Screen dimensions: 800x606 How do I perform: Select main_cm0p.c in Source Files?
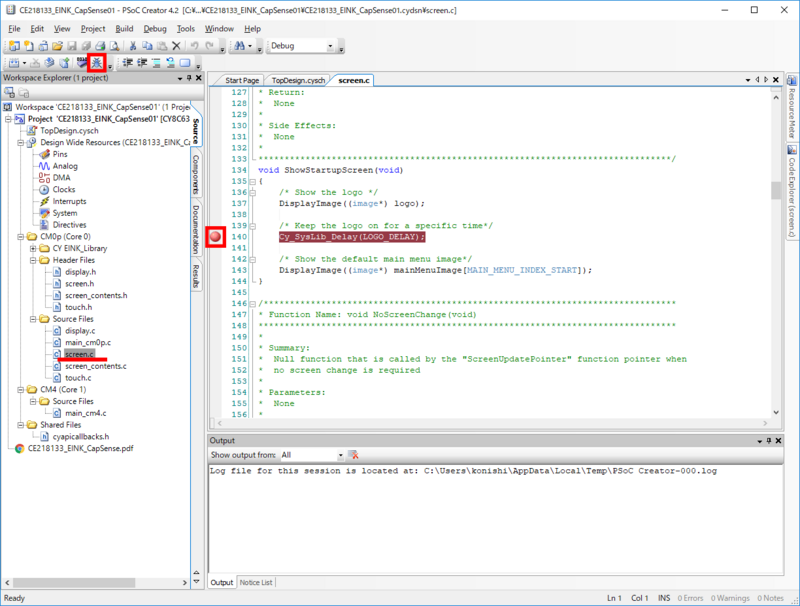pos(88,342)
